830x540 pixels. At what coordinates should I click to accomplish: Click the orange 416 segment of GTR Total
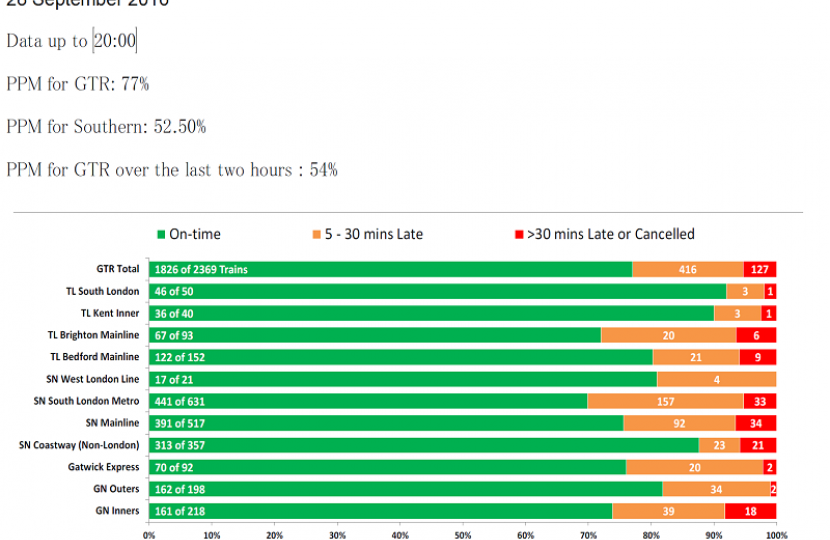[688, 269]
